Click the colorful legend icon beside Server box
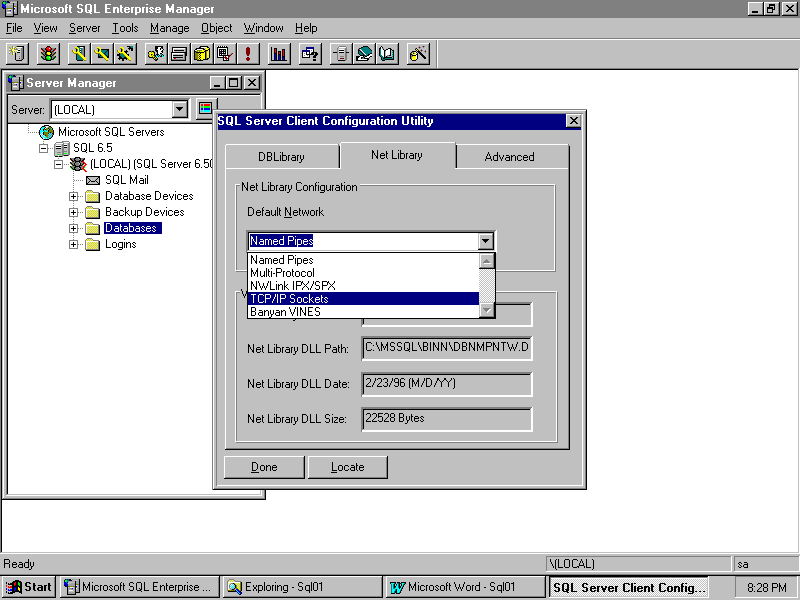 205,109
